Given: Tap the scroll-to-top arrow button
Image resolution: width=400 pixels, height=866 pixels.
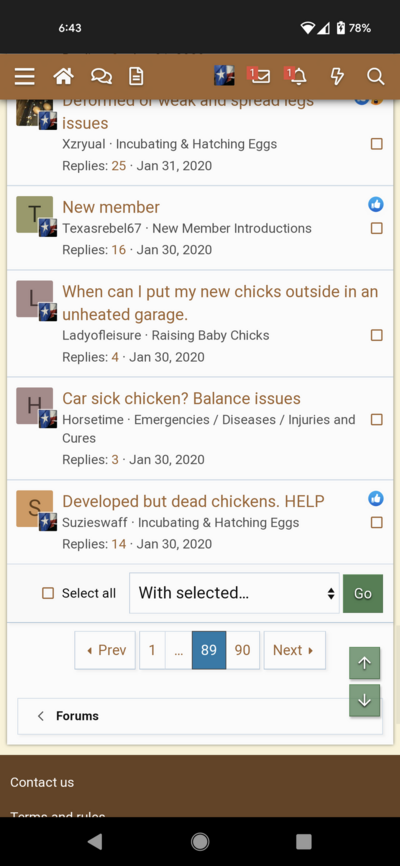Looking at the screenshot, I should 364,663.
